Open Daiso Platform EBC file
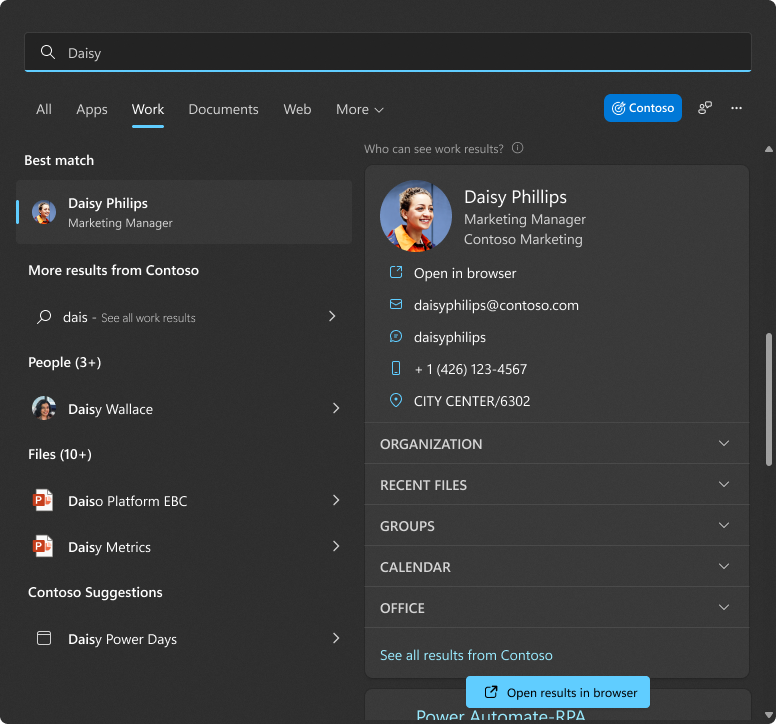This screenshot has height=724, width=776. tap(184, 501)
